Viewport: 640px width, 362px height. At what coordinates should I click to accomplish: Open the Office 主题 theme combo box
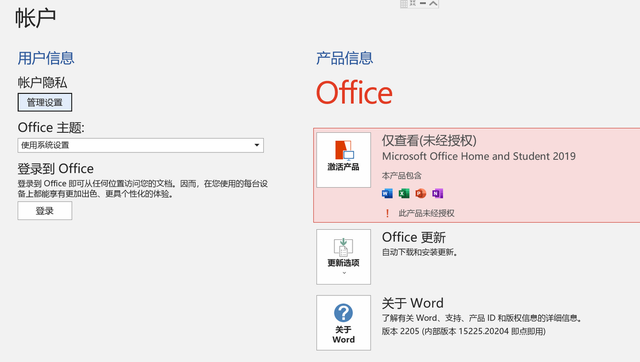tap(140, 145)
